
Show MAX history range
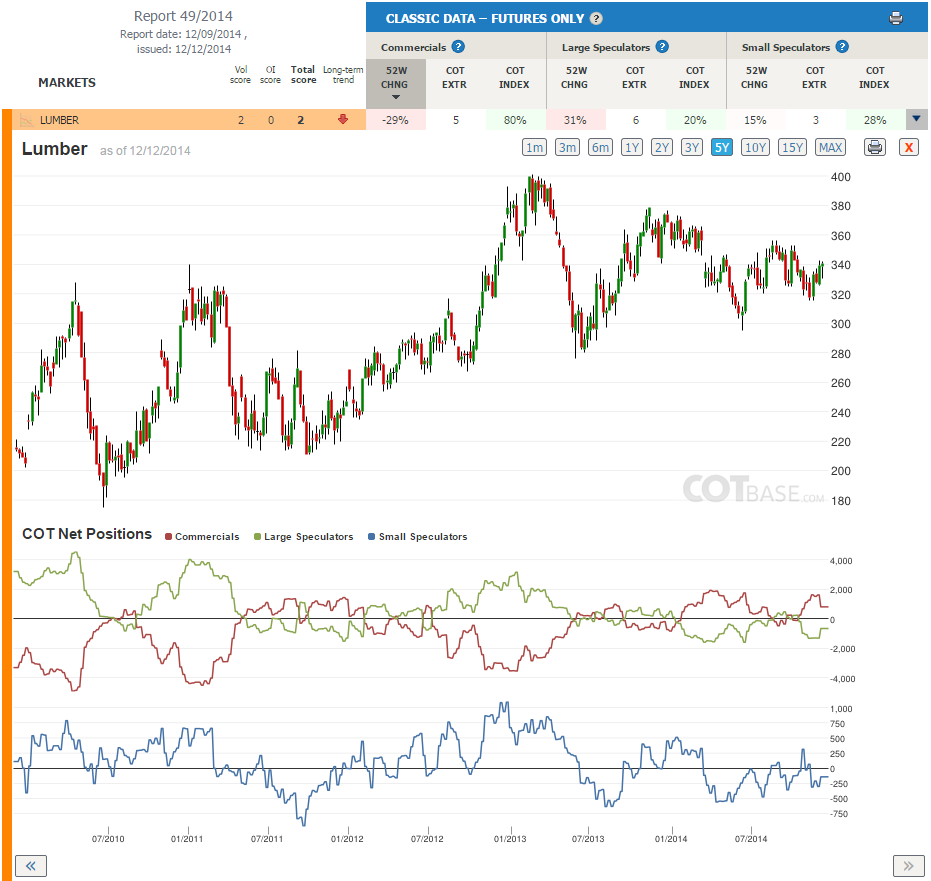pos(830,147)
